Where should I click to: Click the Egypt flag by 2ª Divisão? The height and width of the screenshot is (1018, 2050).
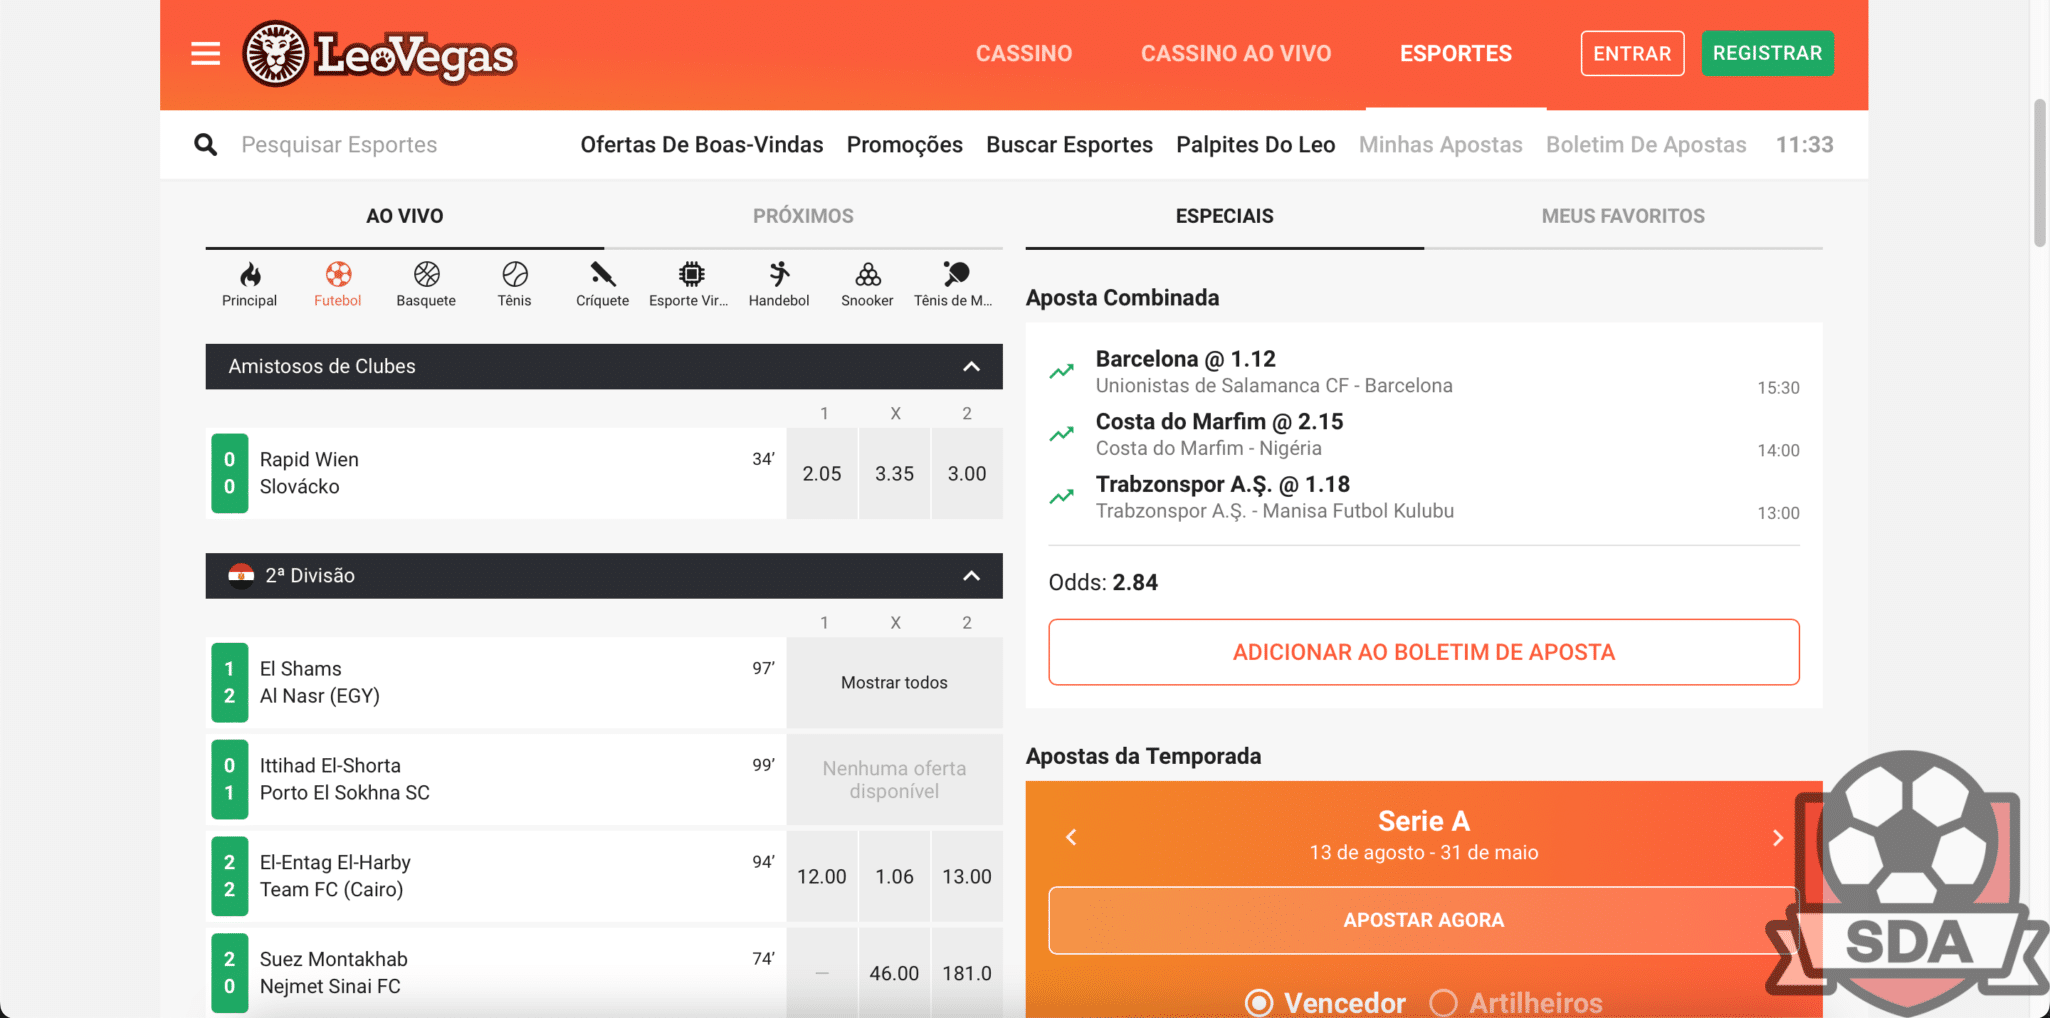[x=241, y=575]
